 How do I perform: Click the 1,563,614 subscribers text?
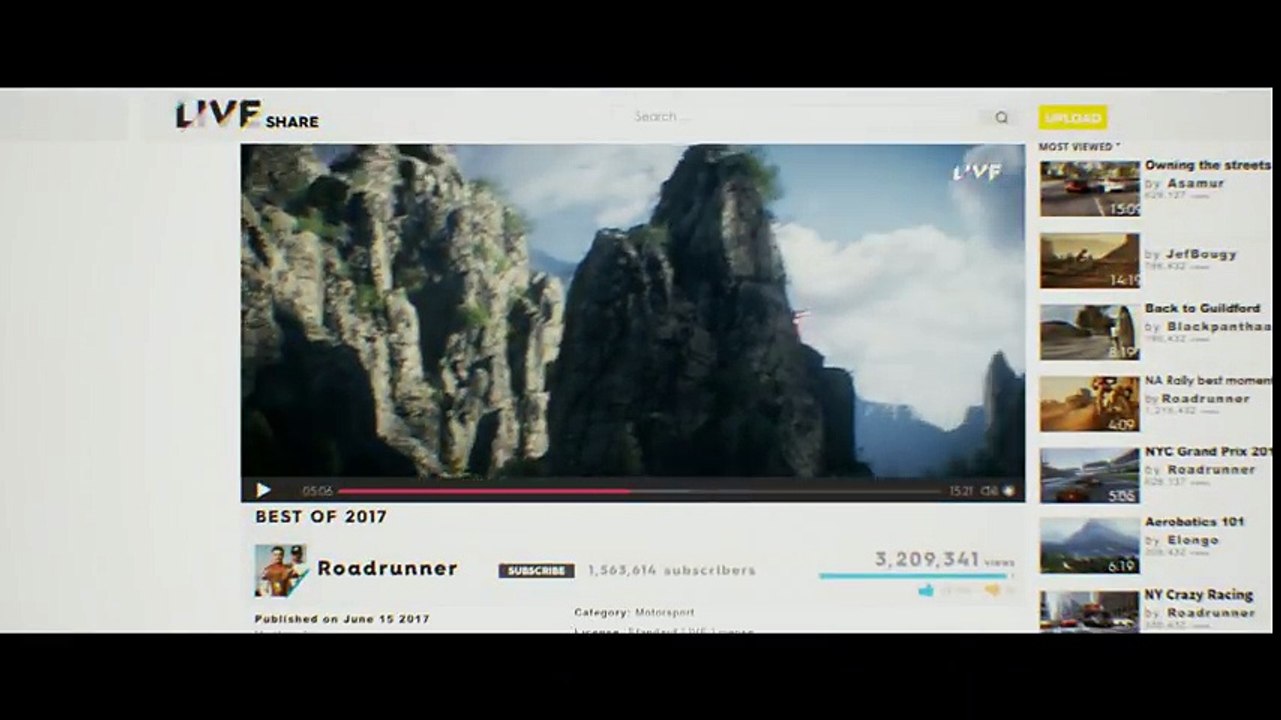(672, 571)
